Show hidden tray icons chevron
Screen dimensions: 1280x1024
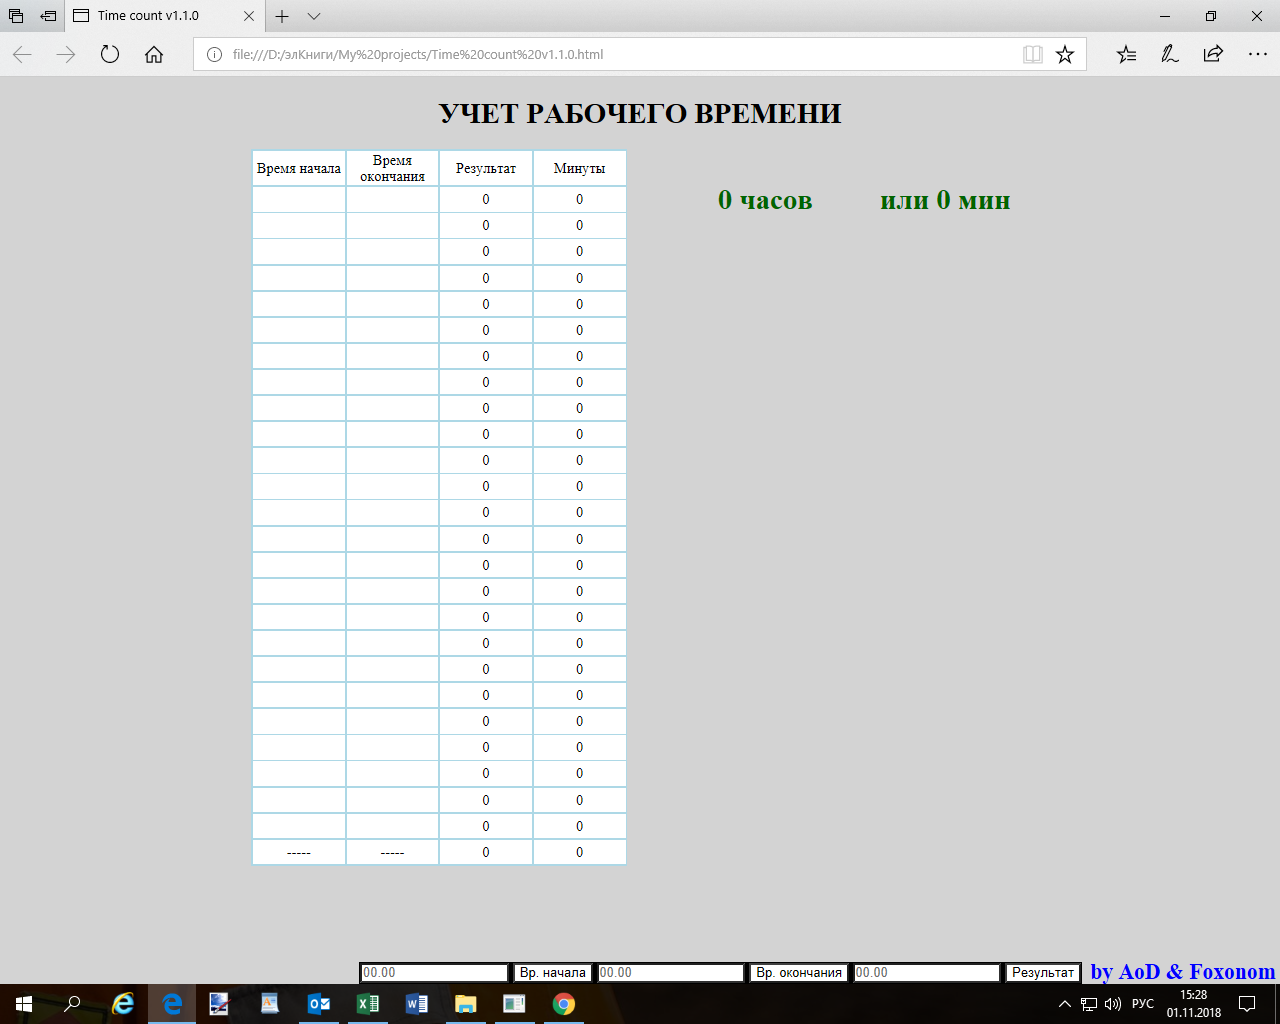(x=1065, y=1004)
